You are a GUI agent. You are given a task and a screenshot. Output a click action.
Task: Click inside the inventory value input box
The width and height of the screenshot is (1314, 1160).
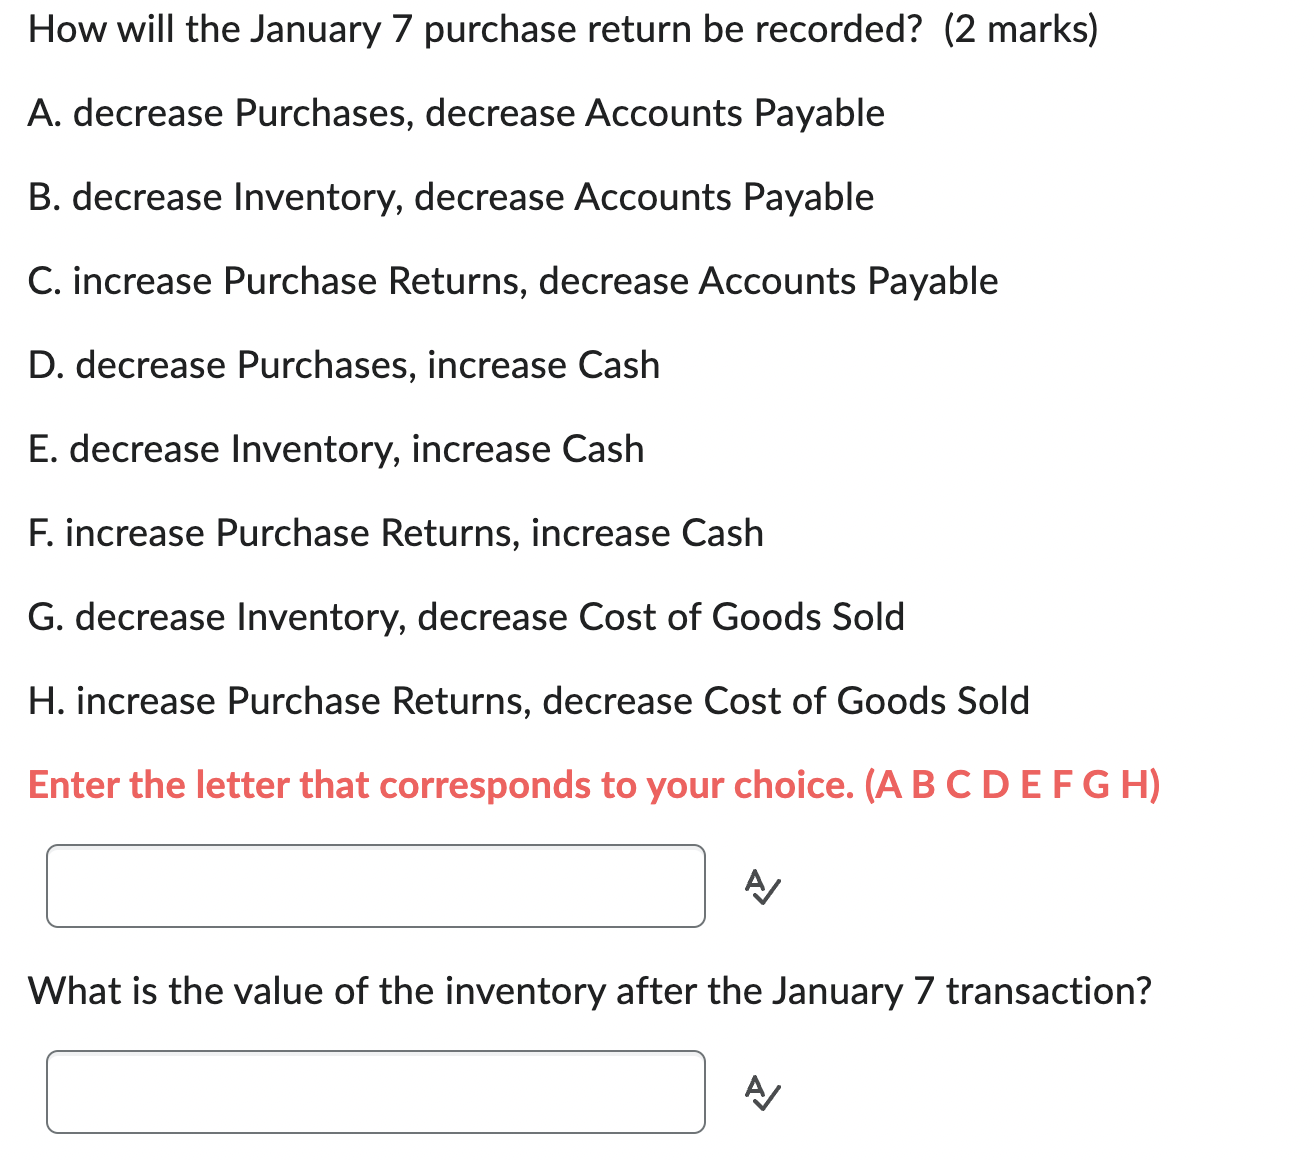(x=375, y=1092)
